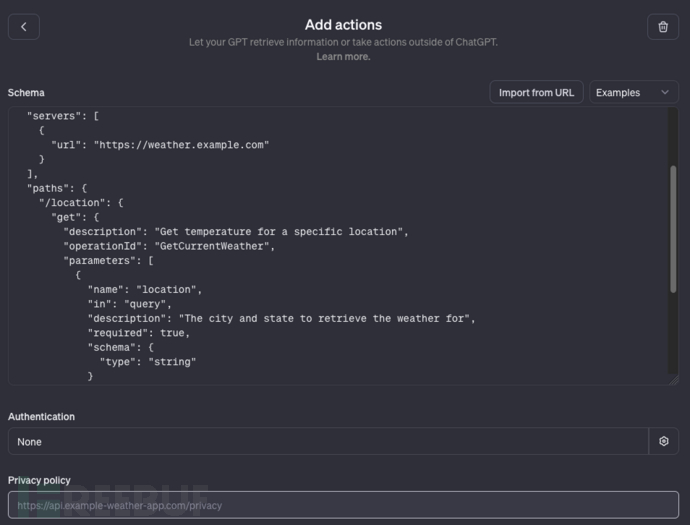Click the weather.example.com url line
Viewport: 690px width, 525px height.
[160, 145]
